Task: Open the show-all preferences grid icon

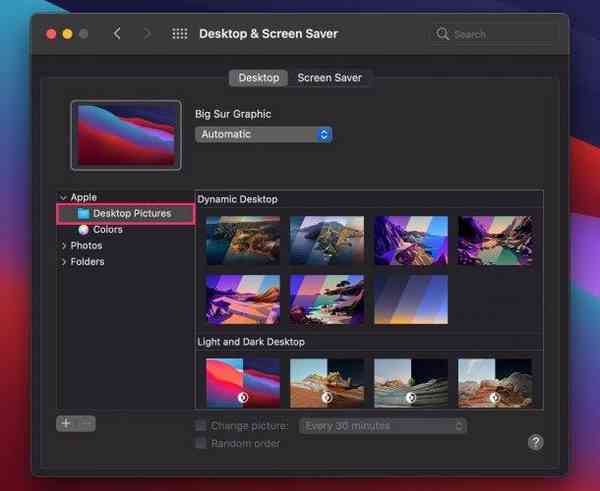Action: tap(180, 34)
